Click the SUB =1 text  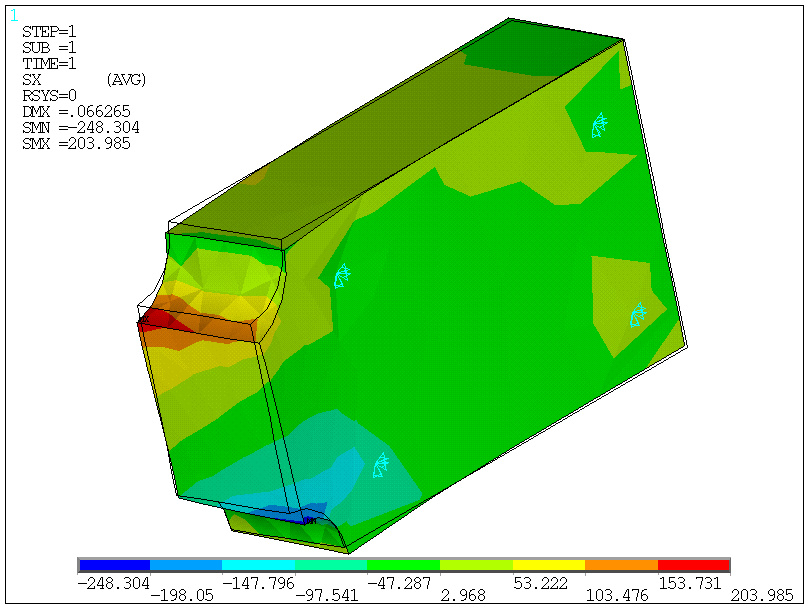(49, 48)
